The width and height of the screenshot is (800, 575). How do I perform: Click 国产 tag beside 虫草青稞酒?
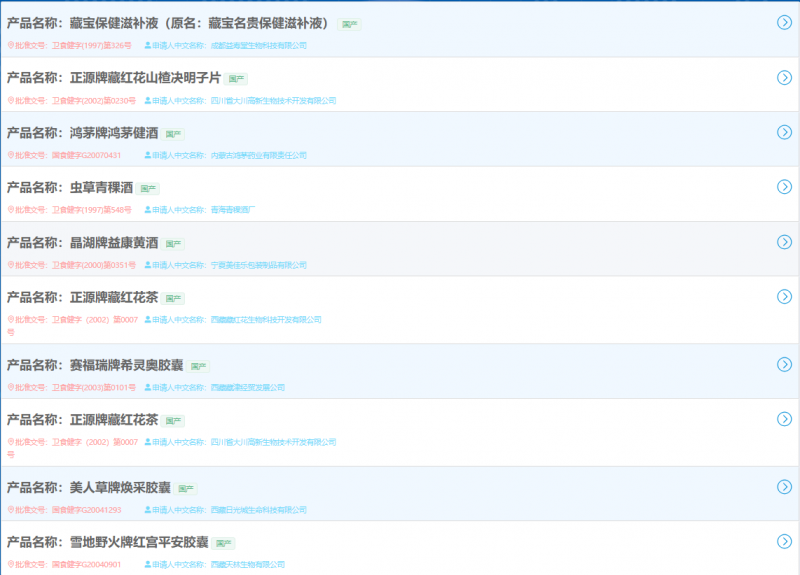coord(148,188)
